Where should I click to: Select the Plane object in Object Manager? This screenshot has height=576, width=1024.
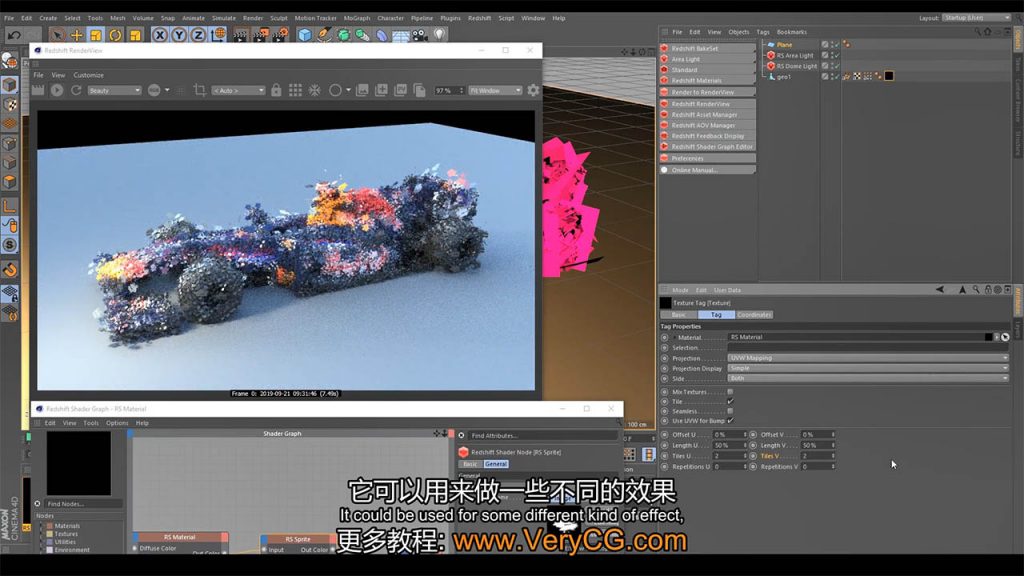(784, 44)
